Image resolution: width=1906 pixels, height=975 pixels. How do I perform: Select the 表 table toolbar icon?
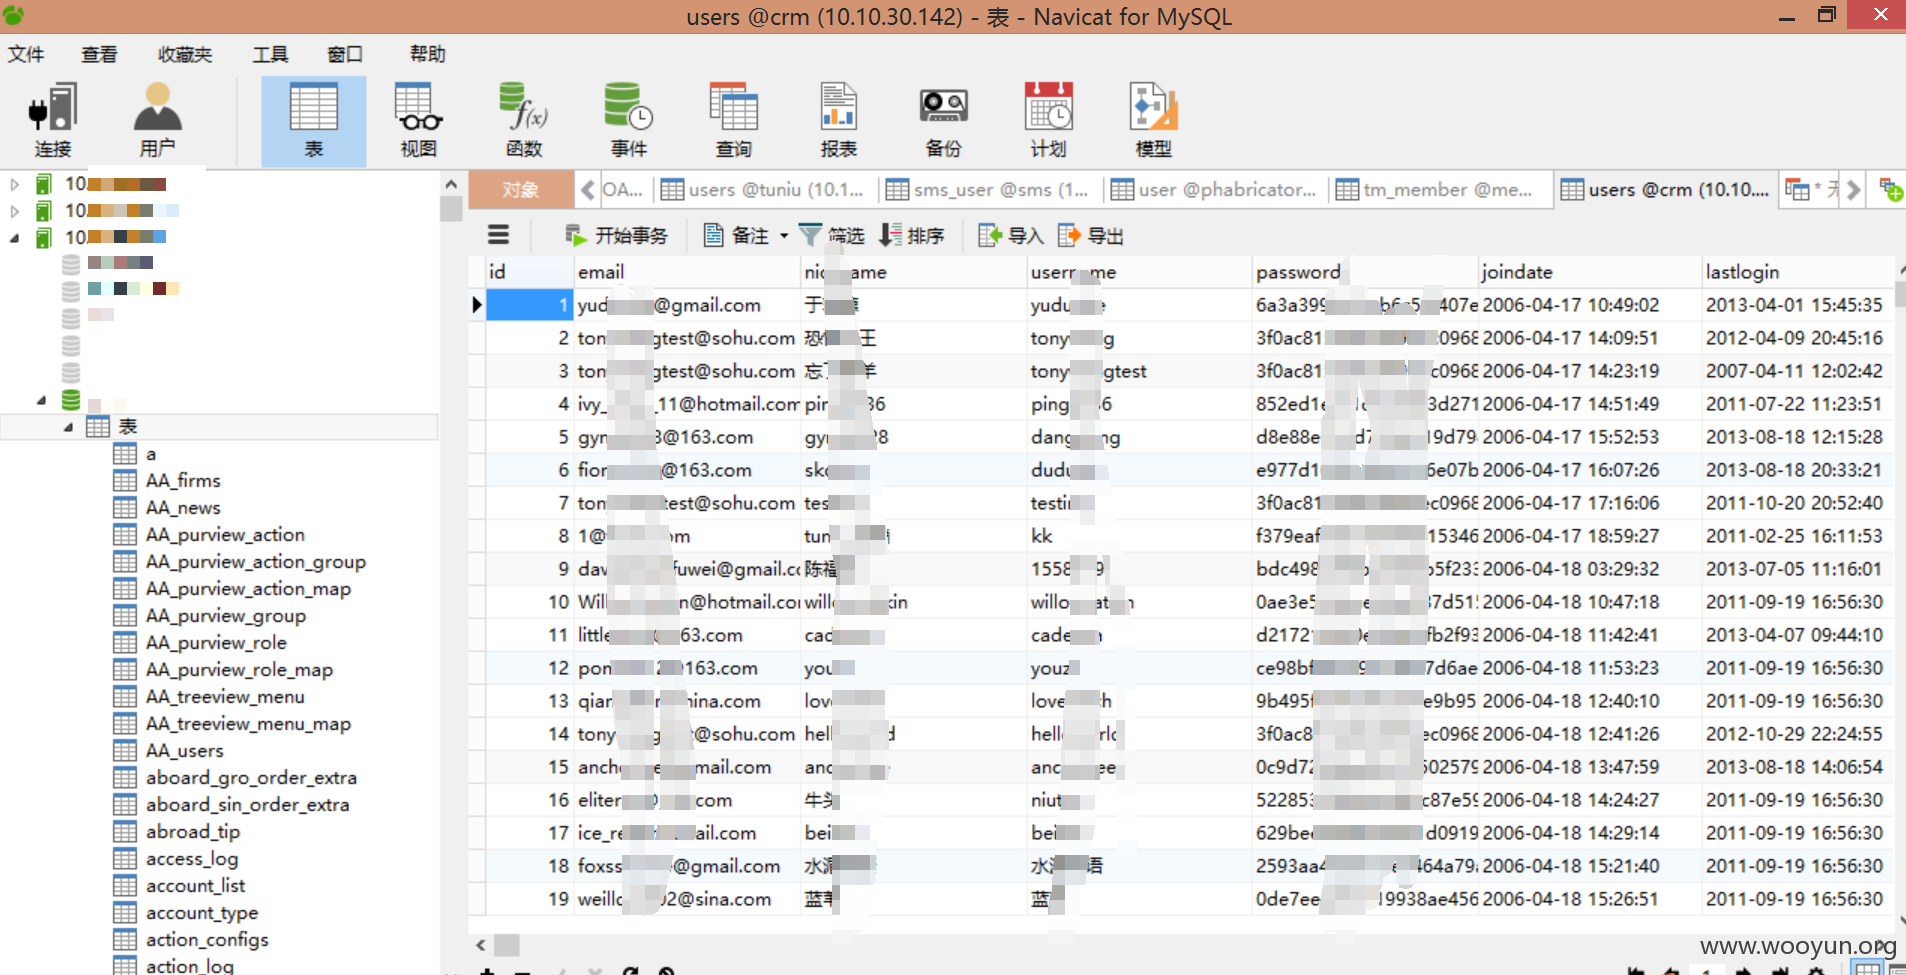tap(313, 121)
